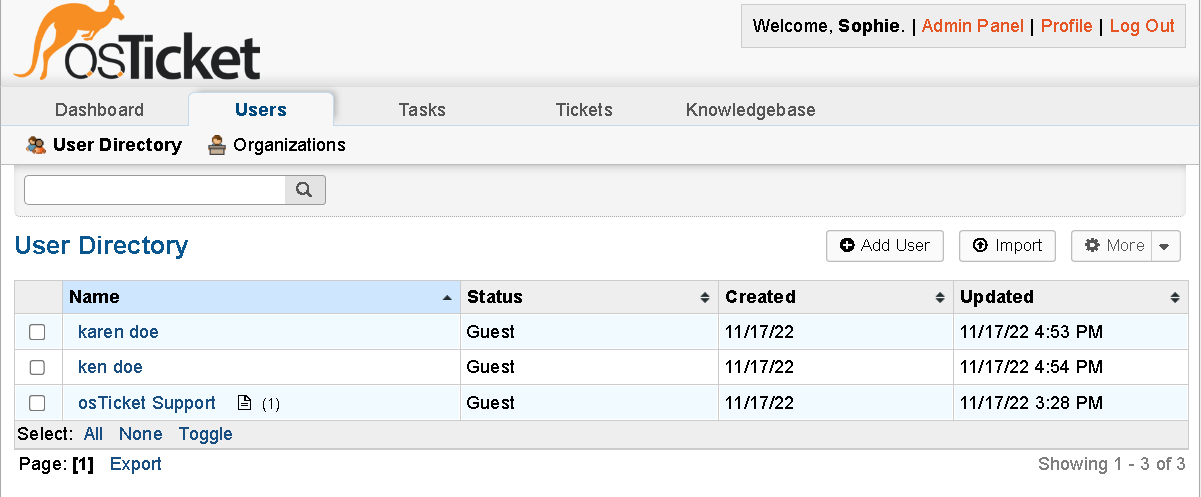
Task: Select the osTicket Support row checkbox
Action: click(x=37, y=404)
